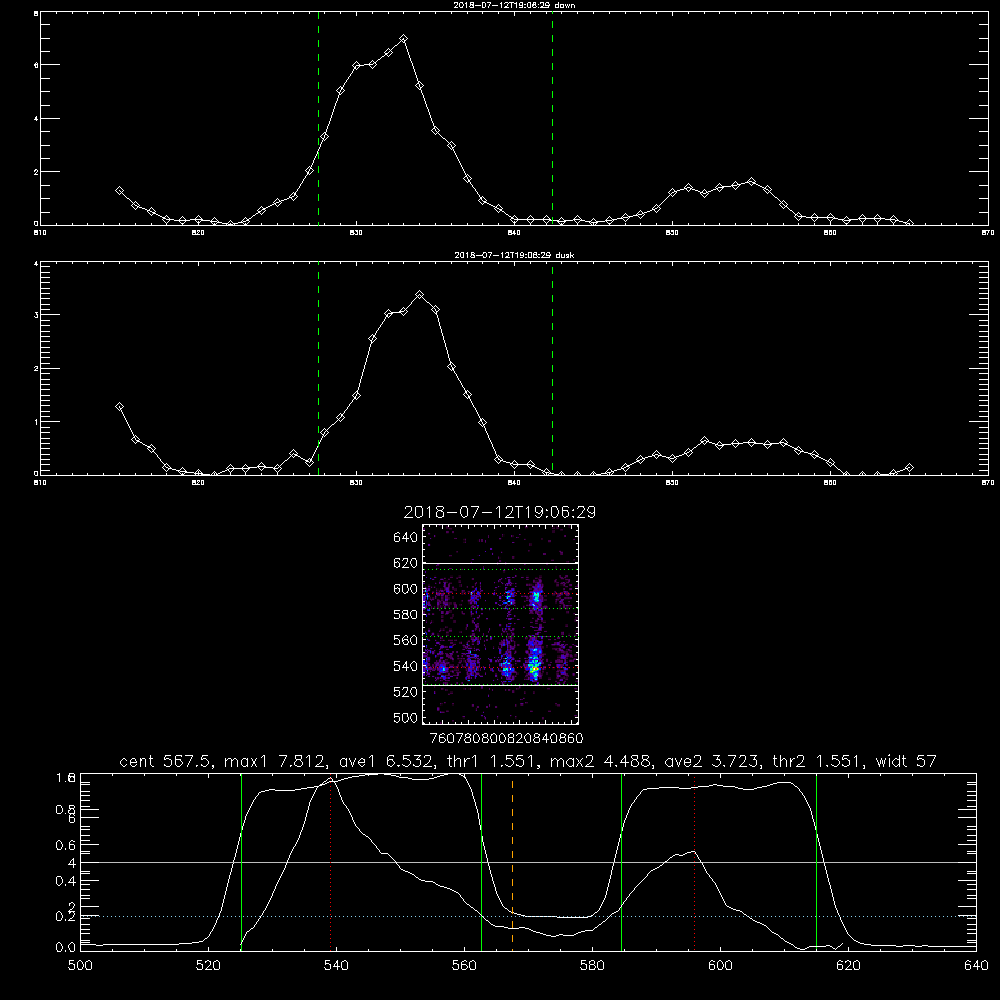Click the 640 x-axis label of bottom plot
1000x1000 pixels.
pos(976,966)
